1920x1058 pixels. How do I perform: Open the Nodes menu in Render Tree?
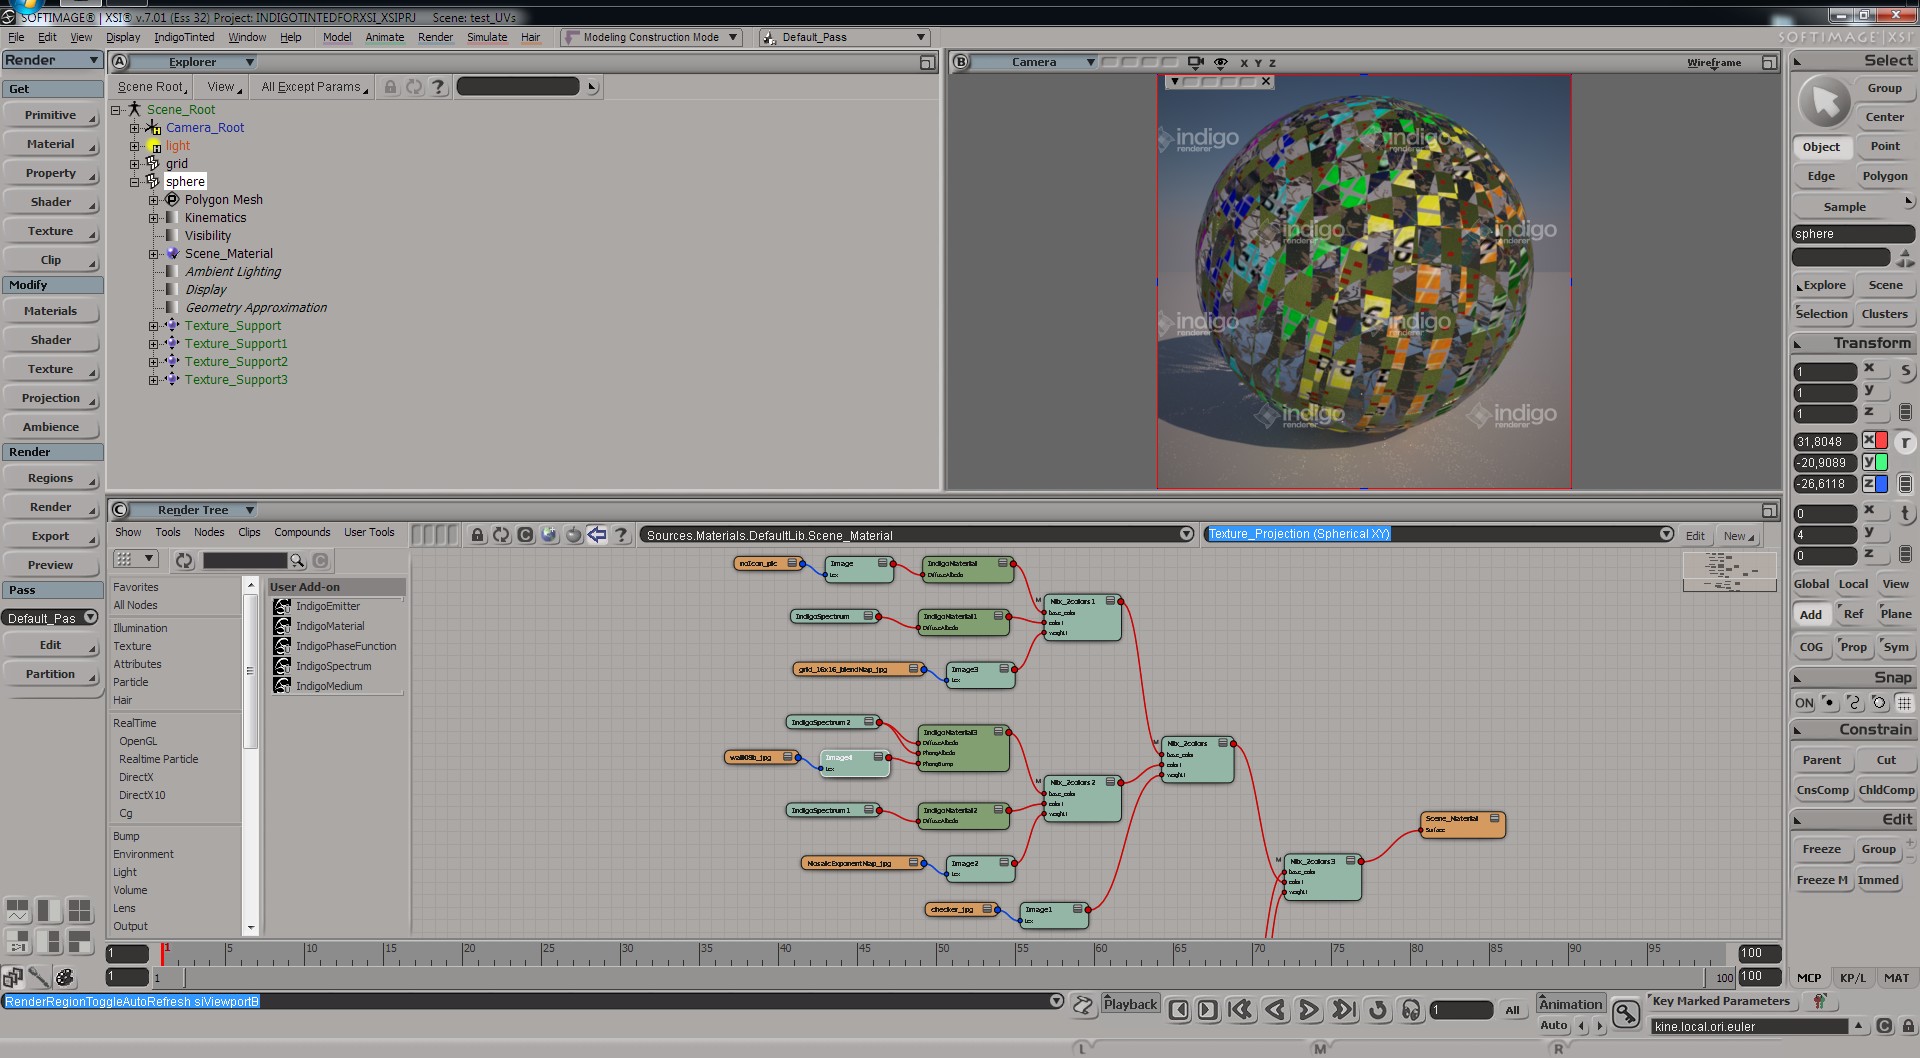209,532
